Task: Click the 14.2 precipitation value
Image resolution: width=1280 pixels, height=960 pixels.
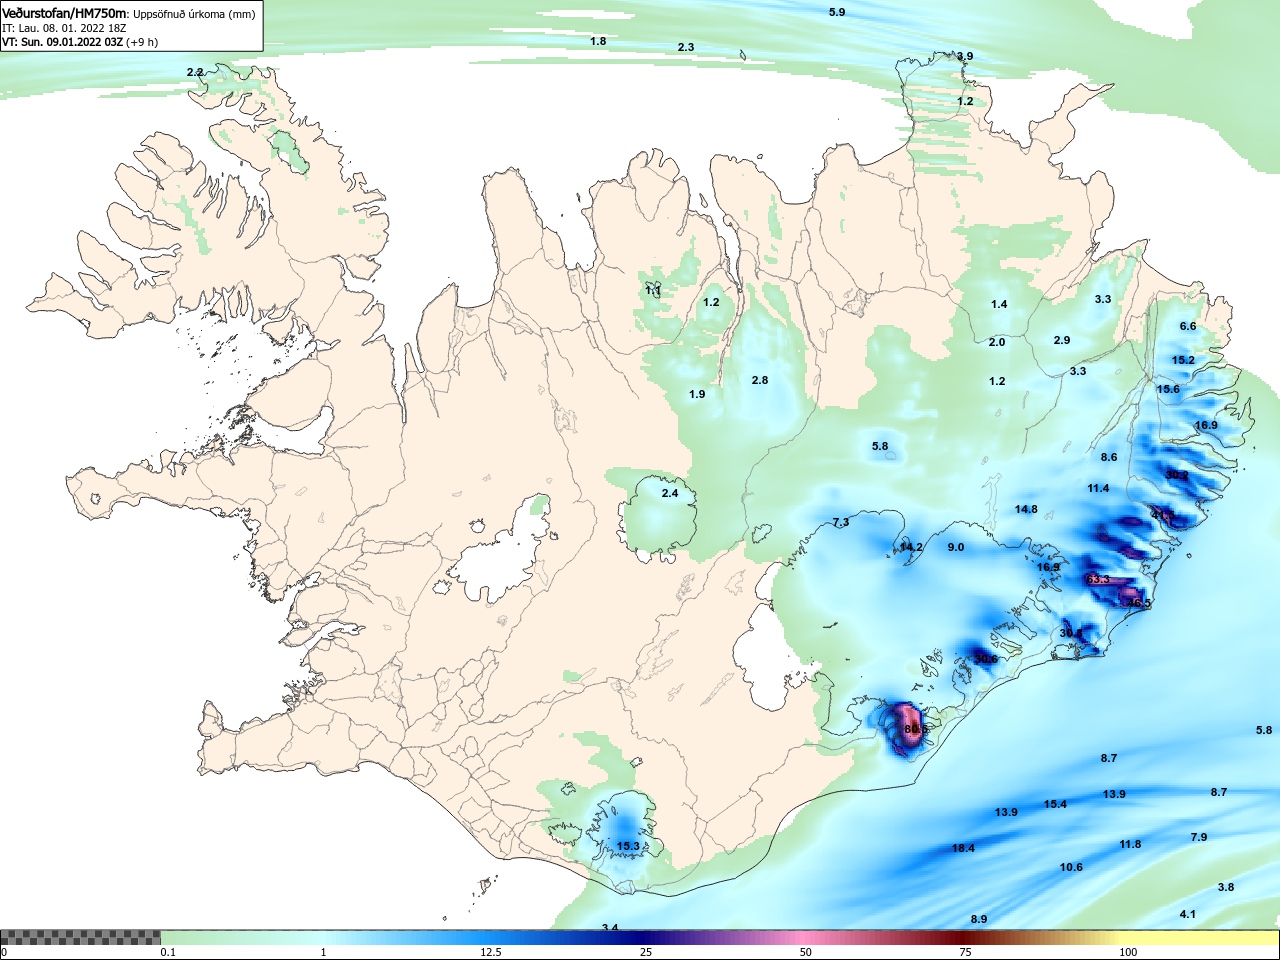Action: (911, 547)
